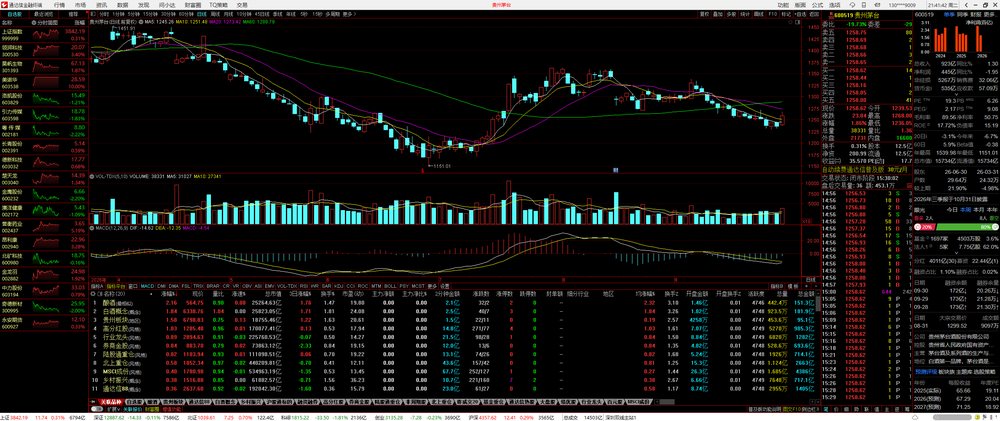This screenshot has width=1000, height=421.
Task: Open the 数据 menu
Action: [x=122, y=4]
